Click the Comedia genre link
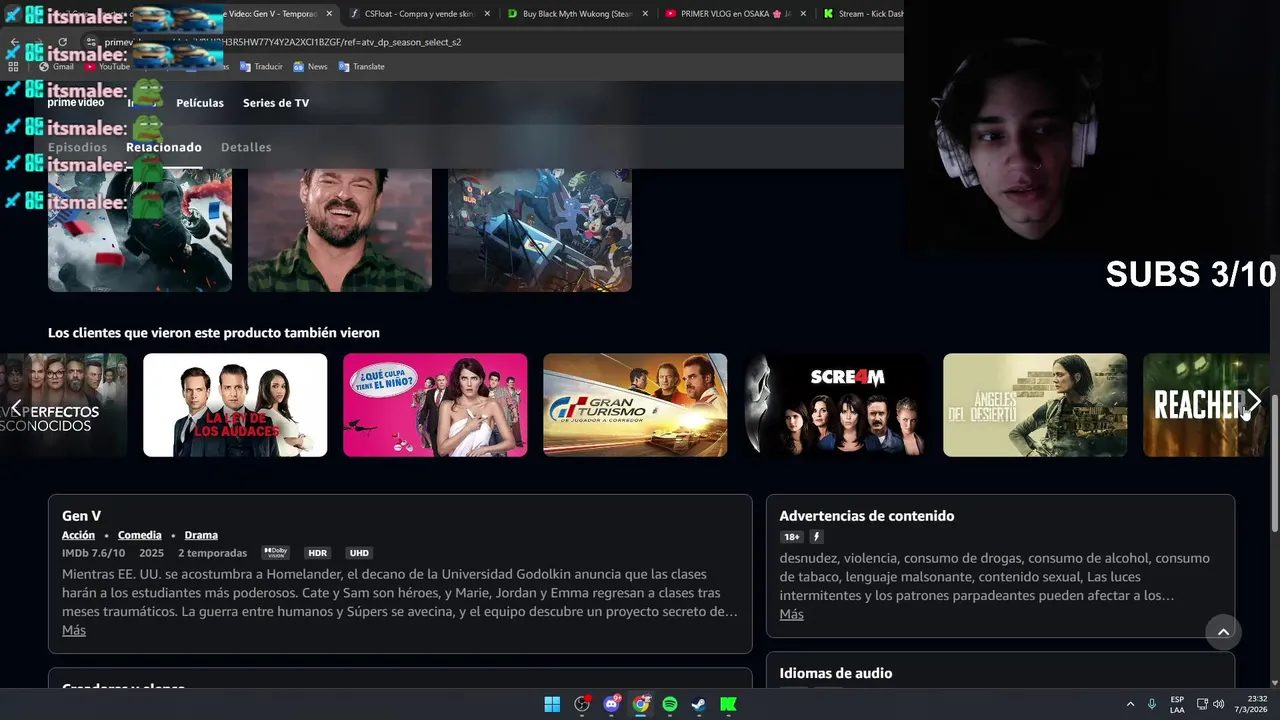This screenshot has width=1280, height=720. coord(139,535)
